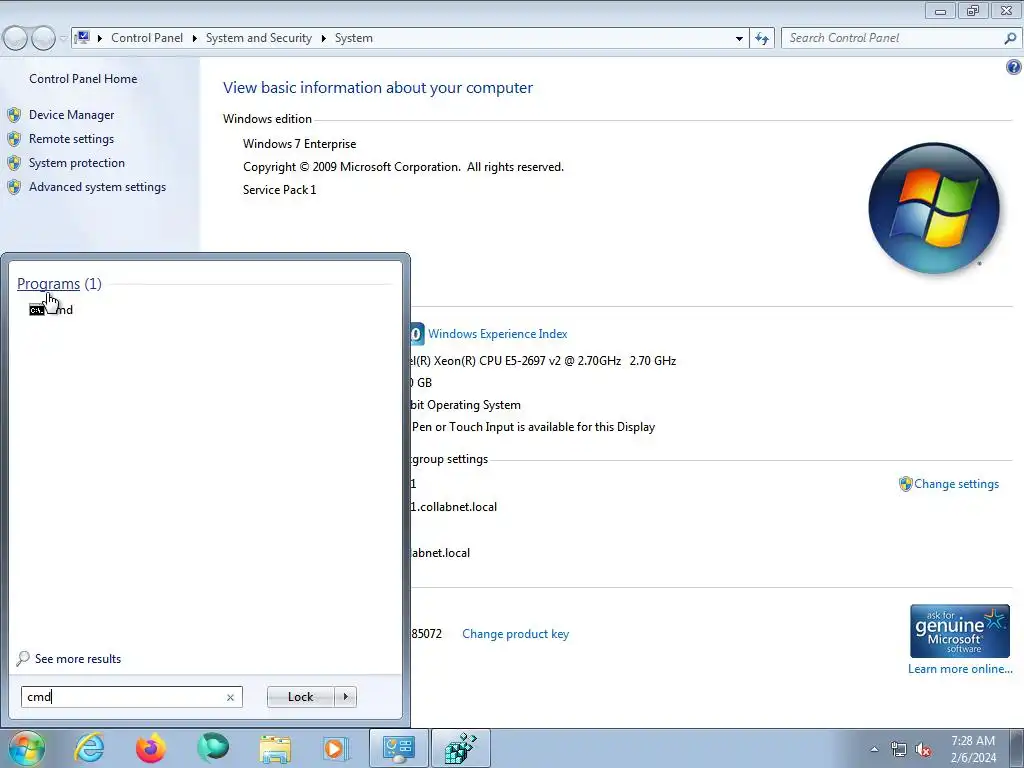Launch Internet Explorer from the taskbar
The image size is (1024, 768).
(89, 748)
